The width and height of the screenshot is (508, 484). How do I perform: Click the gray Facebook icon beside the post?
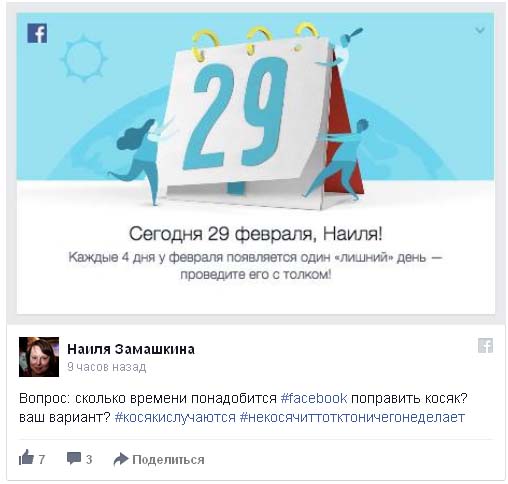485,345
